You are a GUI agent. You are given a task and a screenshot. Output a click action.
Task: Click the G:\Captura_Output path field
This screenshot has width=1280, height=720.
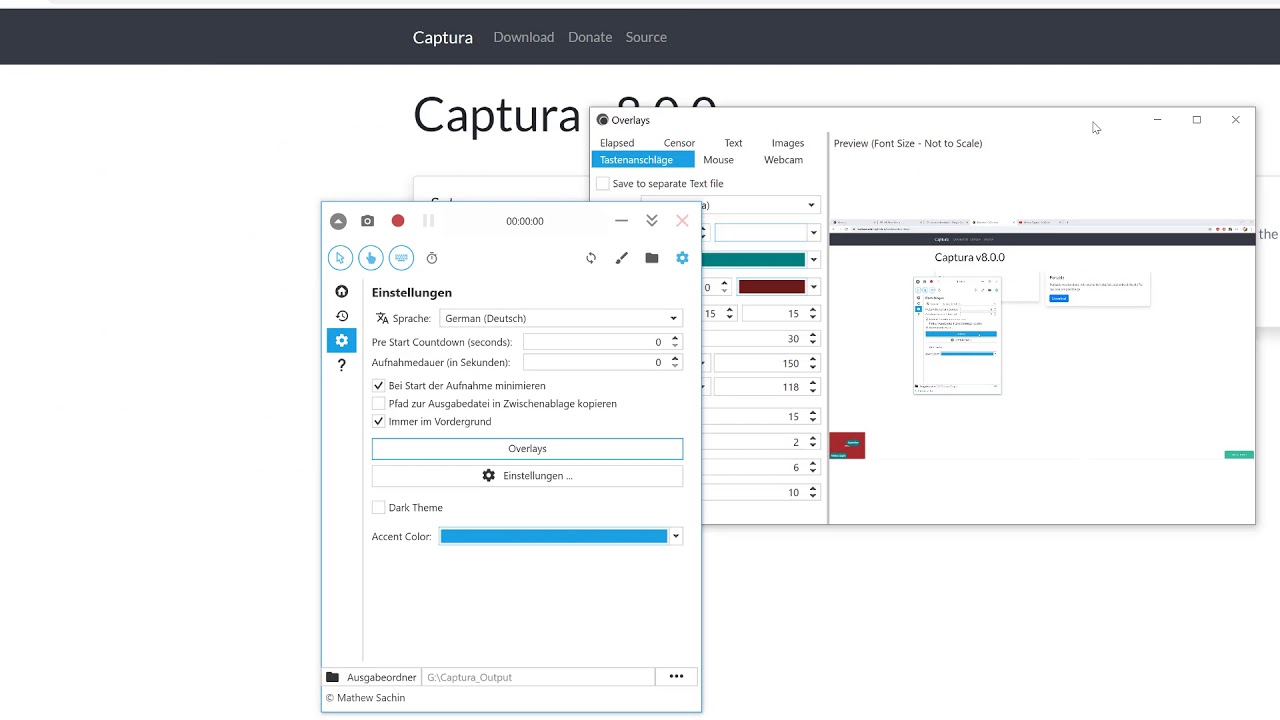click(538, 677)
